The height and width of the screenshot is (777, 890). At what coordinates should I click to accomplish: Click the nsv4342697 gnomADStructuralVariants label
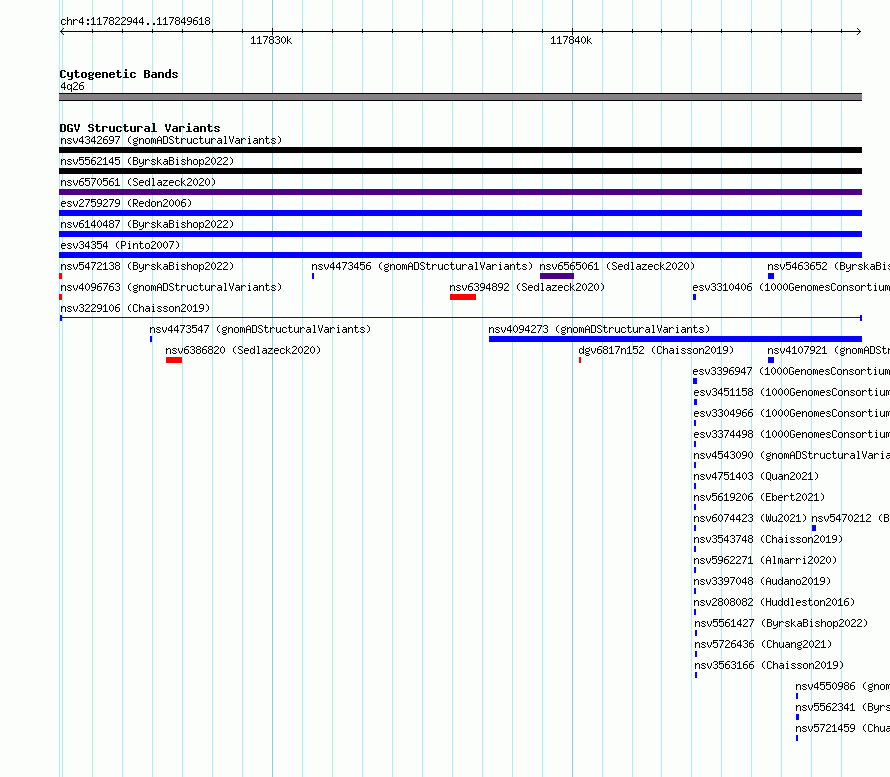click(x=171, y=140)
